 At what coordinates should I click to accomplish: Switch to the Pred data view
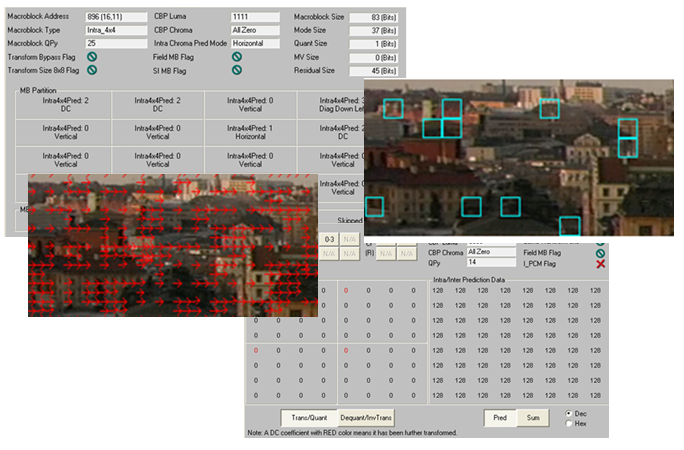tap(500, 417)
